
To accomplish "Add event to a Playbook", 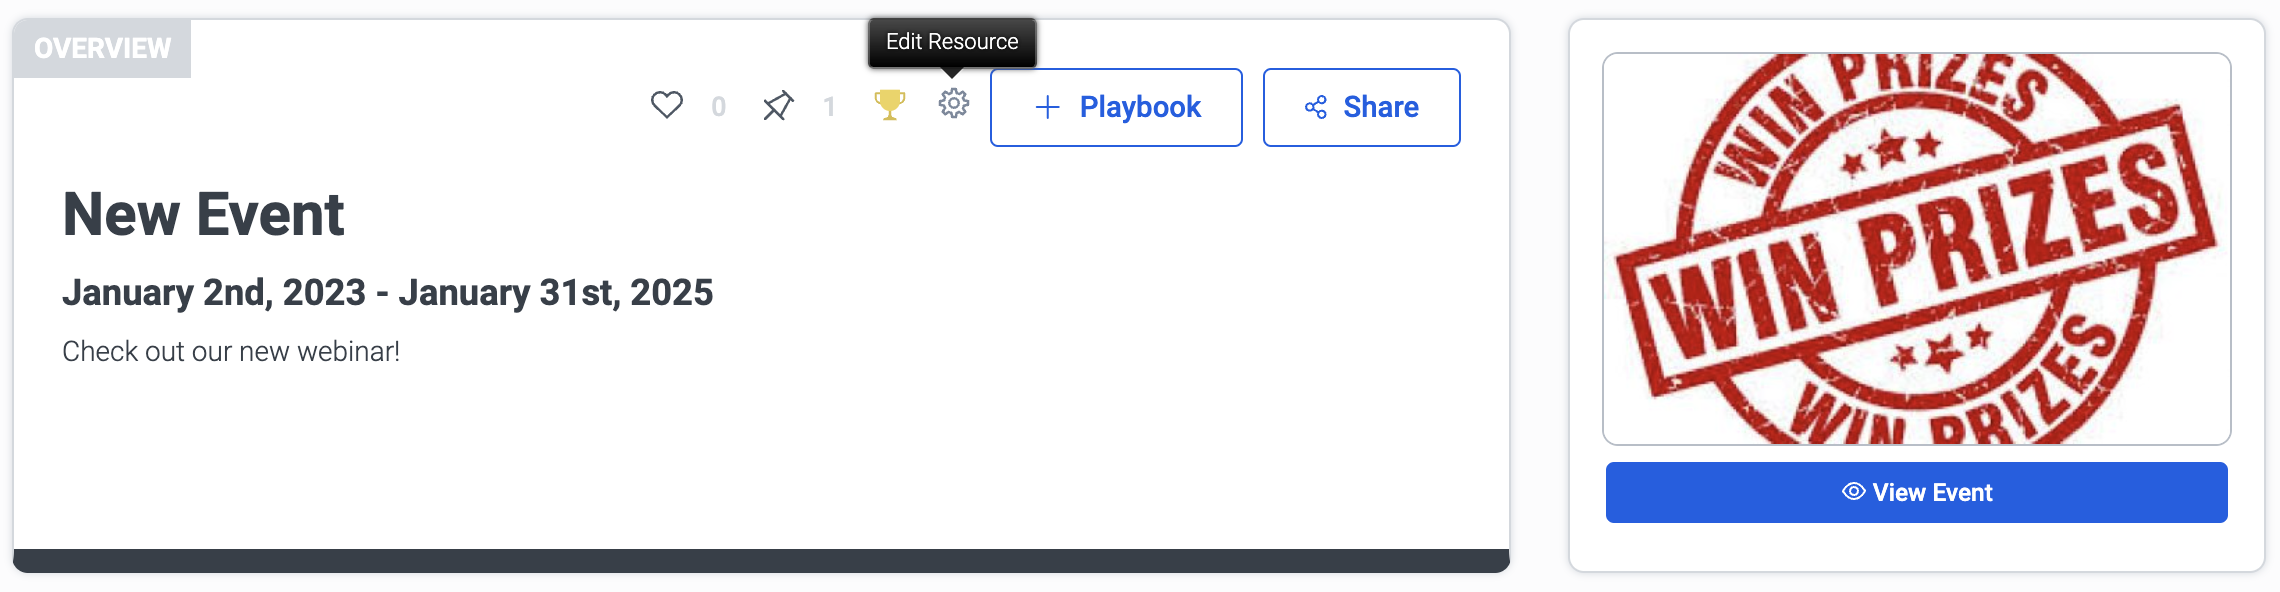I will pos(1116,107).
